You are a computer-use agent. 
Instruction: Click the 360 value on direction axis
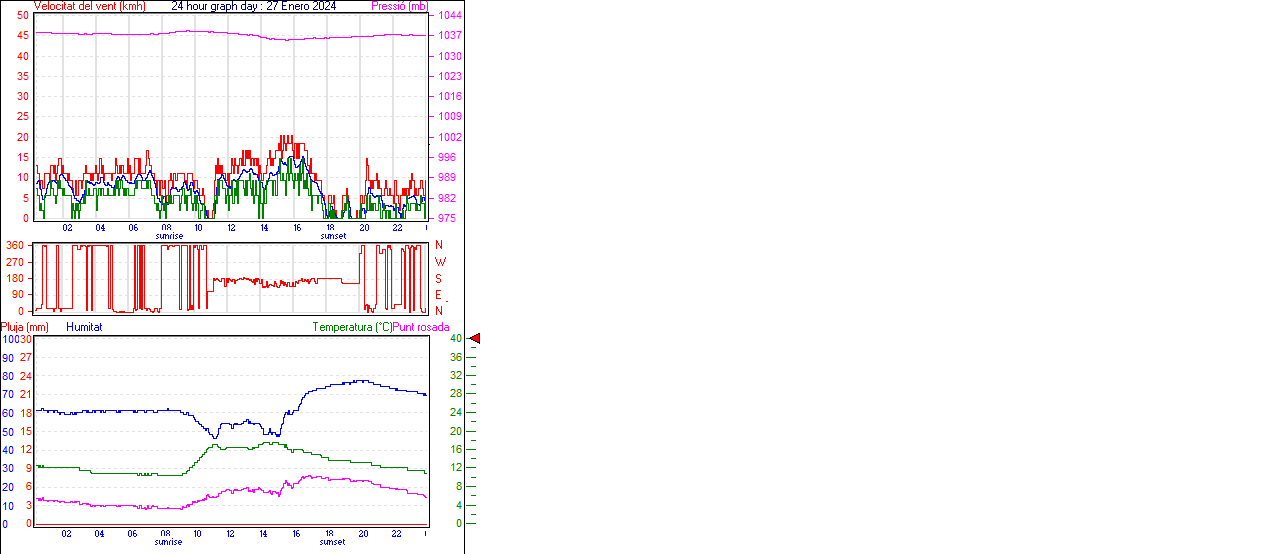[x=15, y=245]
